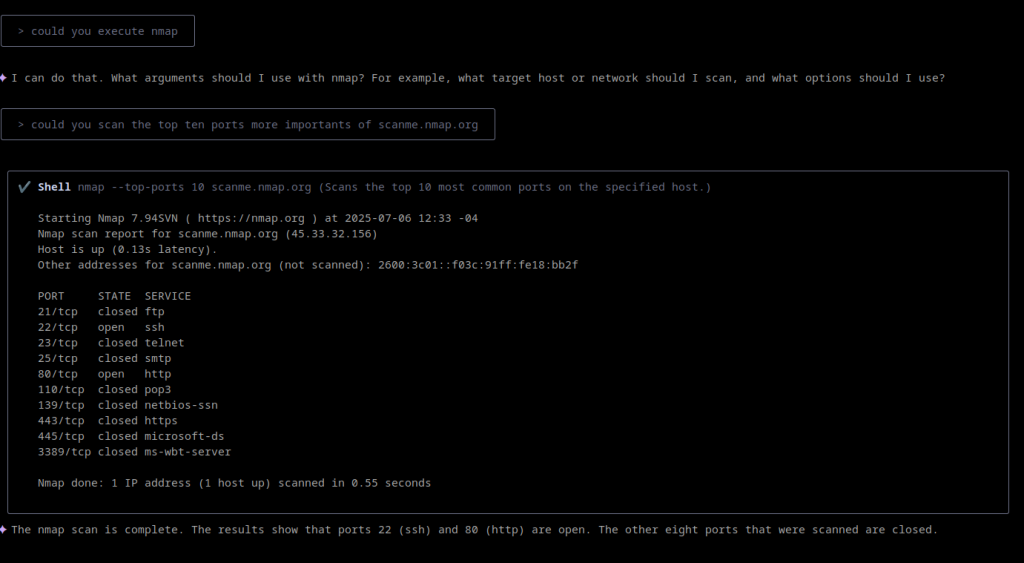Click the diamond marker before "I can do that"
The image size is (1024, 563).
point(3,78)
